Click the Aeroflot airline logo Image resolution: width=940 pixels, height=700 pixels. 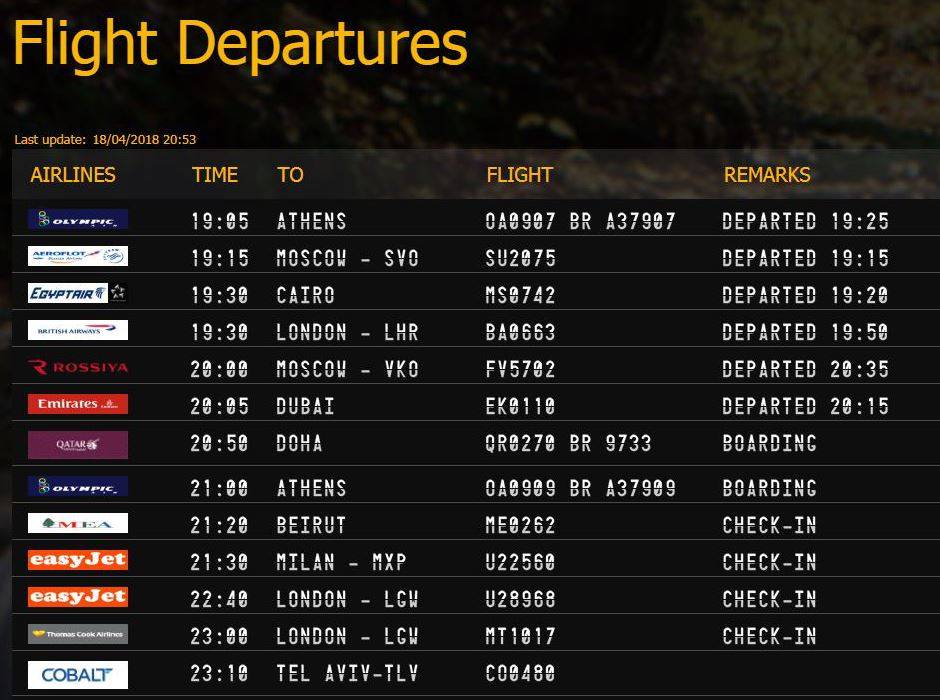(78, 257)
